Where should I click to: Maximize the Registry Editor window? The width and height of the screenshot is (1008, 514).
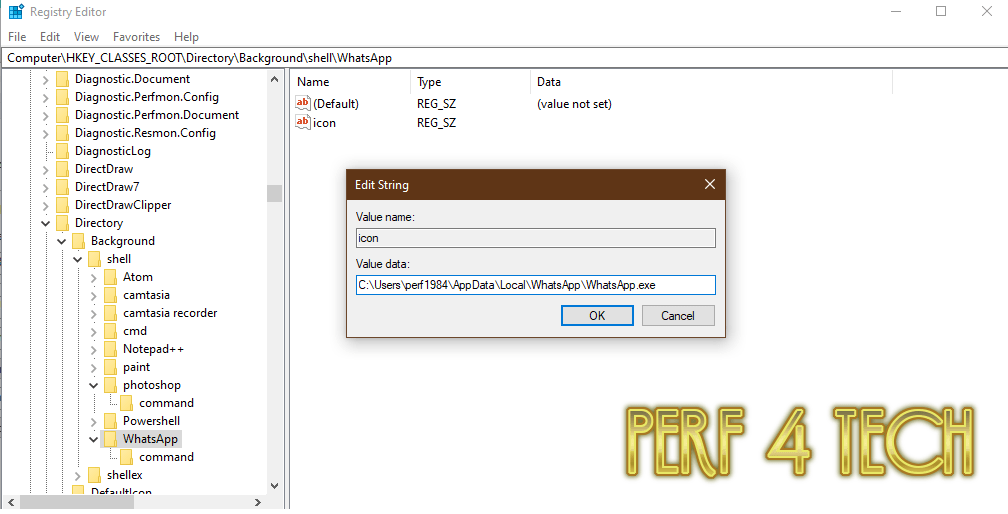pos(941,12)
